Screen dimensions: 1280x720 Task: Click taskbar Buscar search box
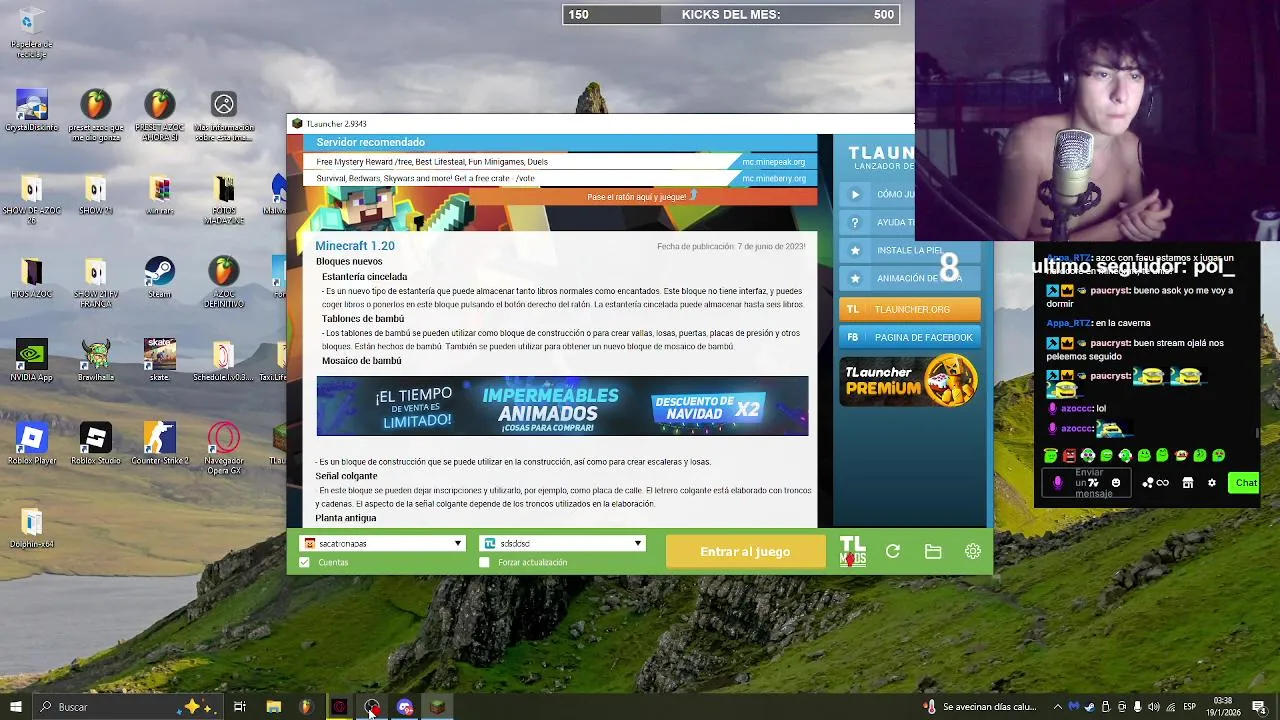(128, 707)
